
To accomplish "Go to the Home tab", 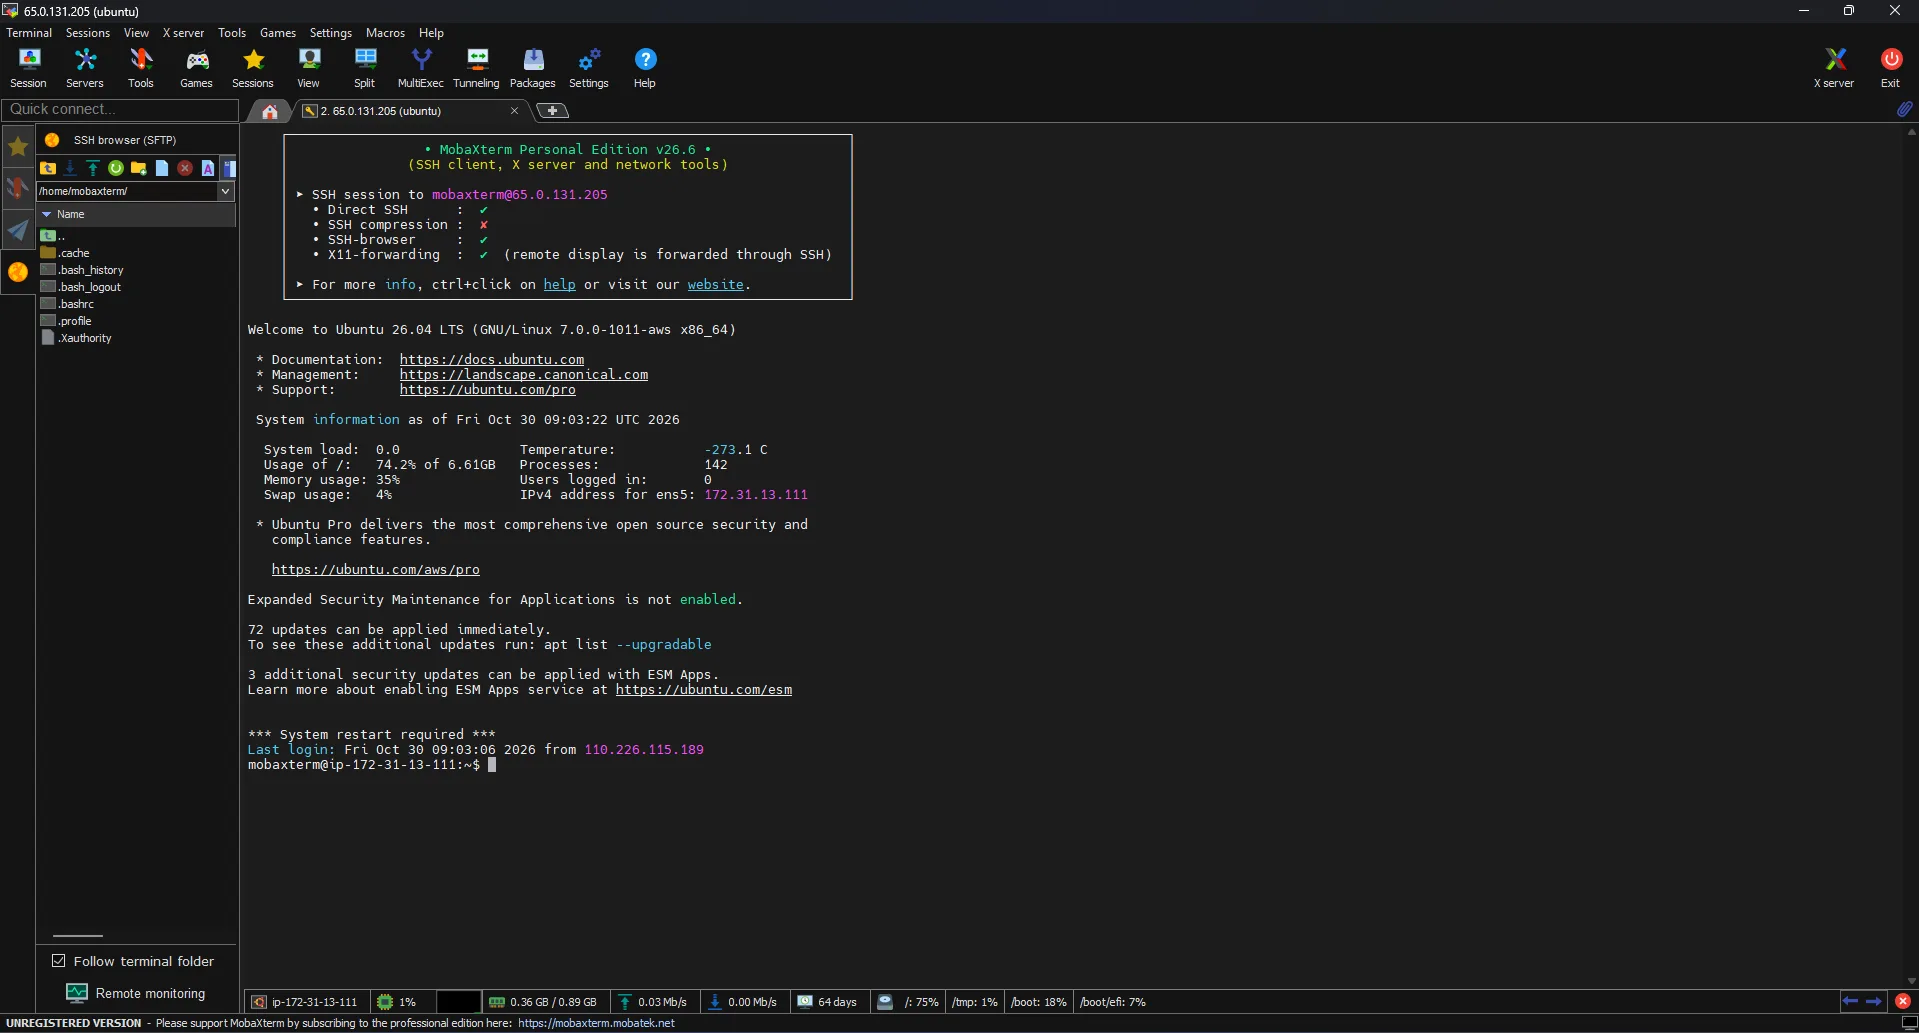I will 269,111.
